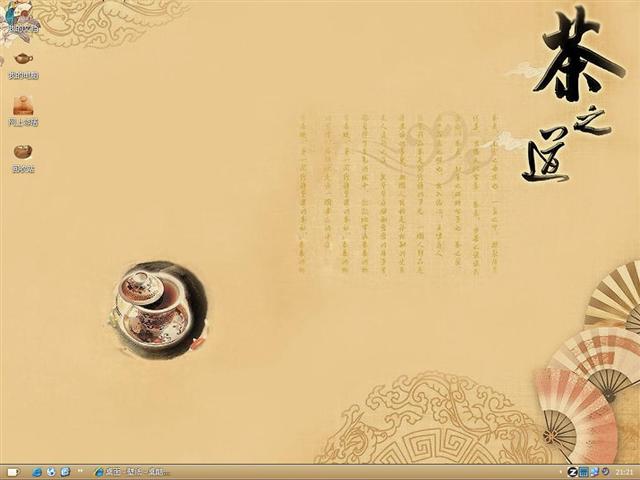This screenshot has width=640, height=480.
Task: Open the 我的文档 desktop icon
Action: 21,18
